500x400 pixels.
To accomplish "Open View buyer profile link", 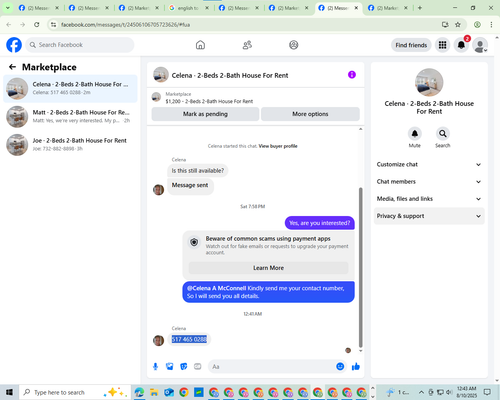I will click(x=278, y=146).
